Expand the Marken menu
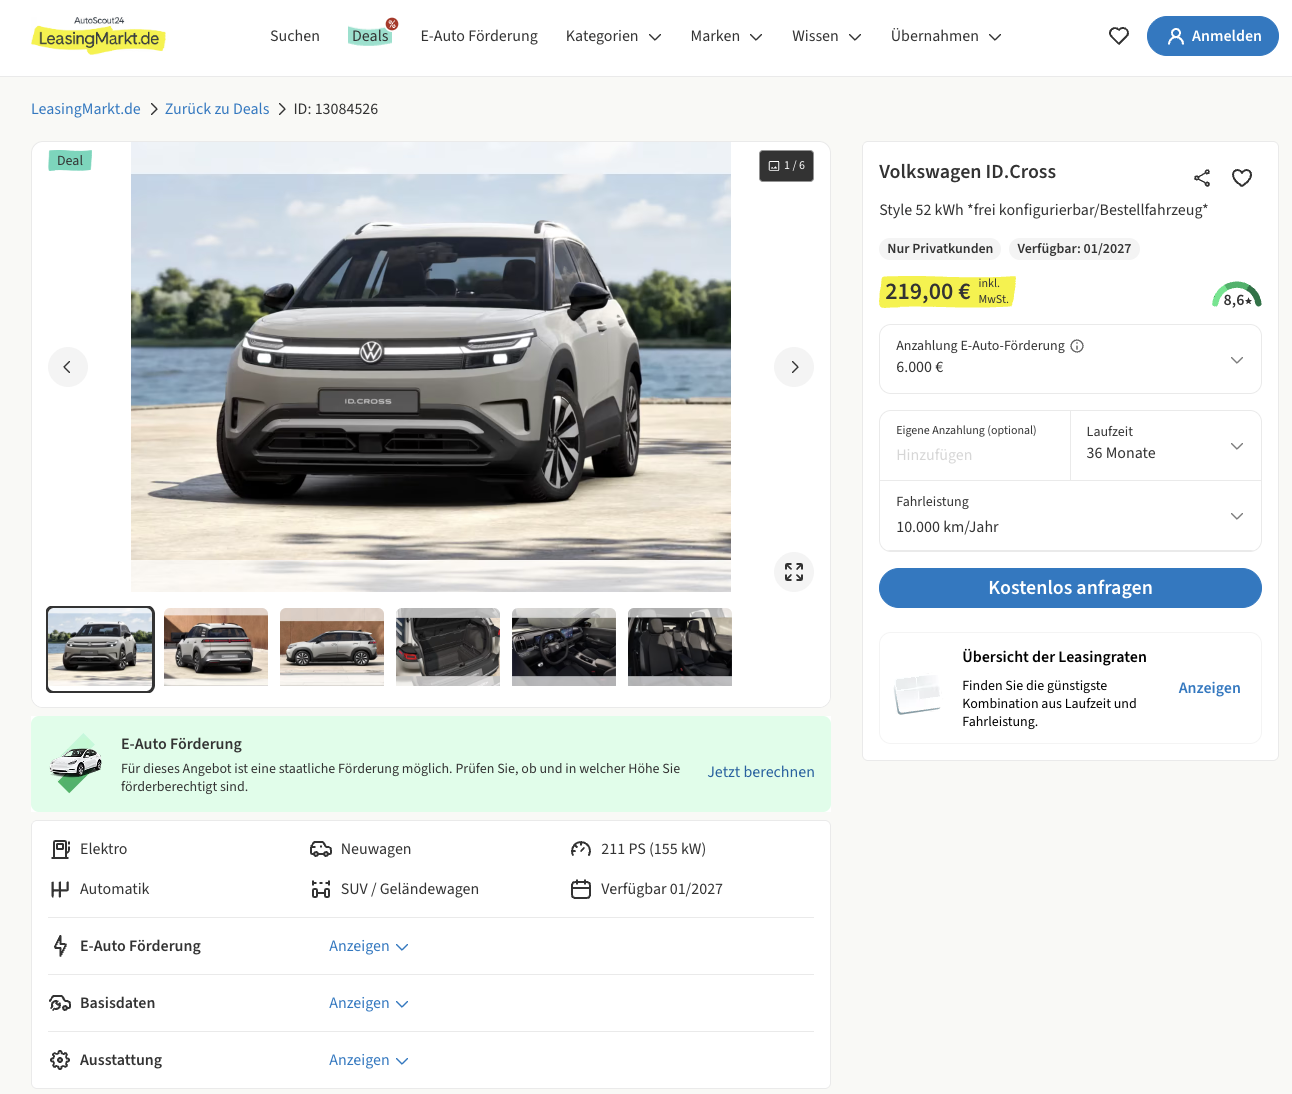The image size is (1292, 1094). point(726,36)
